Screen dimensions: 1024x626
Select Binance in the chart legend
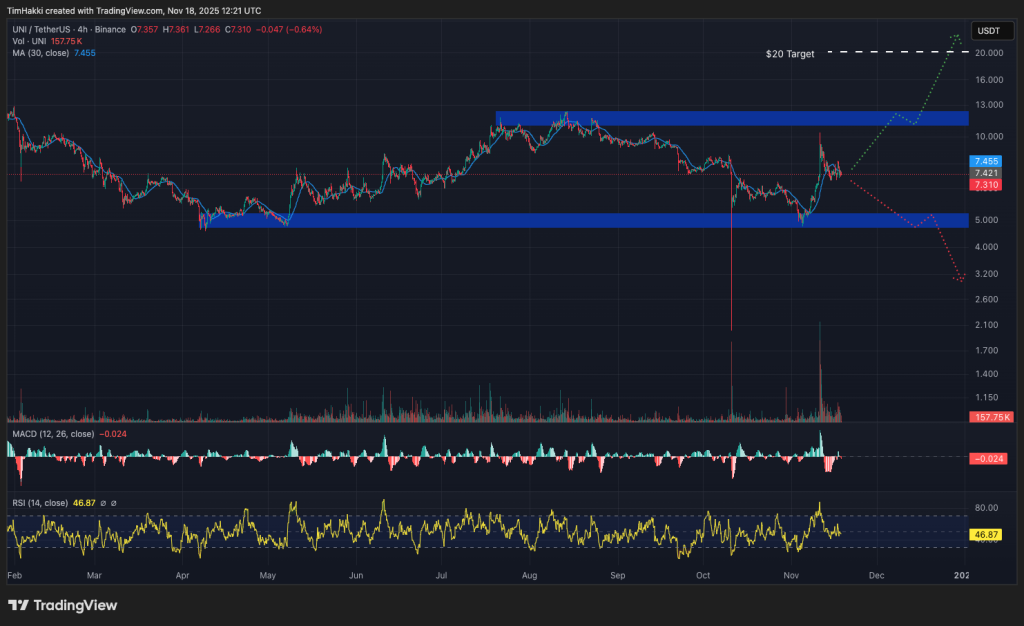pyautogui.click(x=109, y=30)
